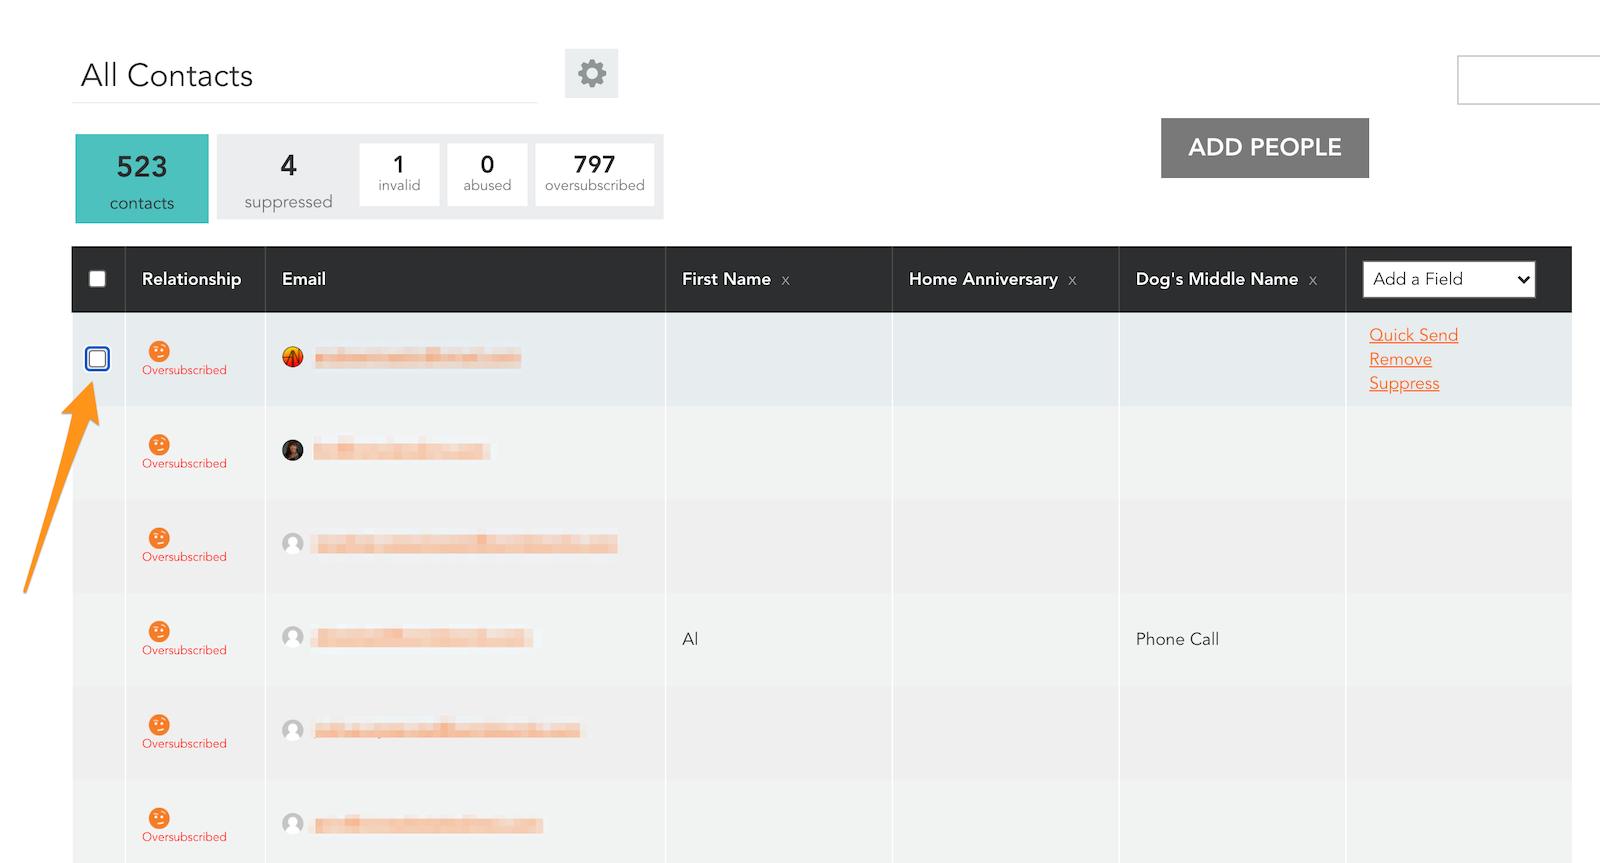Click the ADD PEOPLE button
Image resolution: width=1600 pixels, height=863 pixels.
(1265, 148)
